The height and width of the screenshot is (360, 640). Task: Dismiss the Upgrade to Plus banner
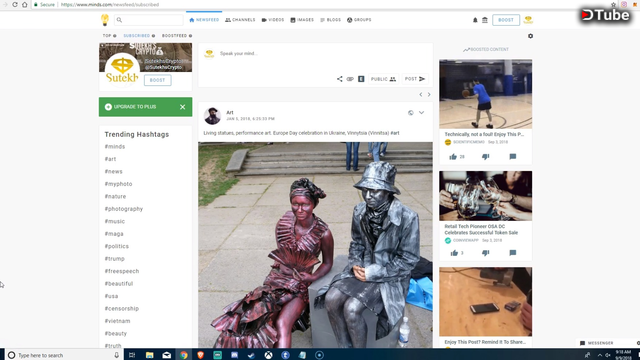coord(182,107)
